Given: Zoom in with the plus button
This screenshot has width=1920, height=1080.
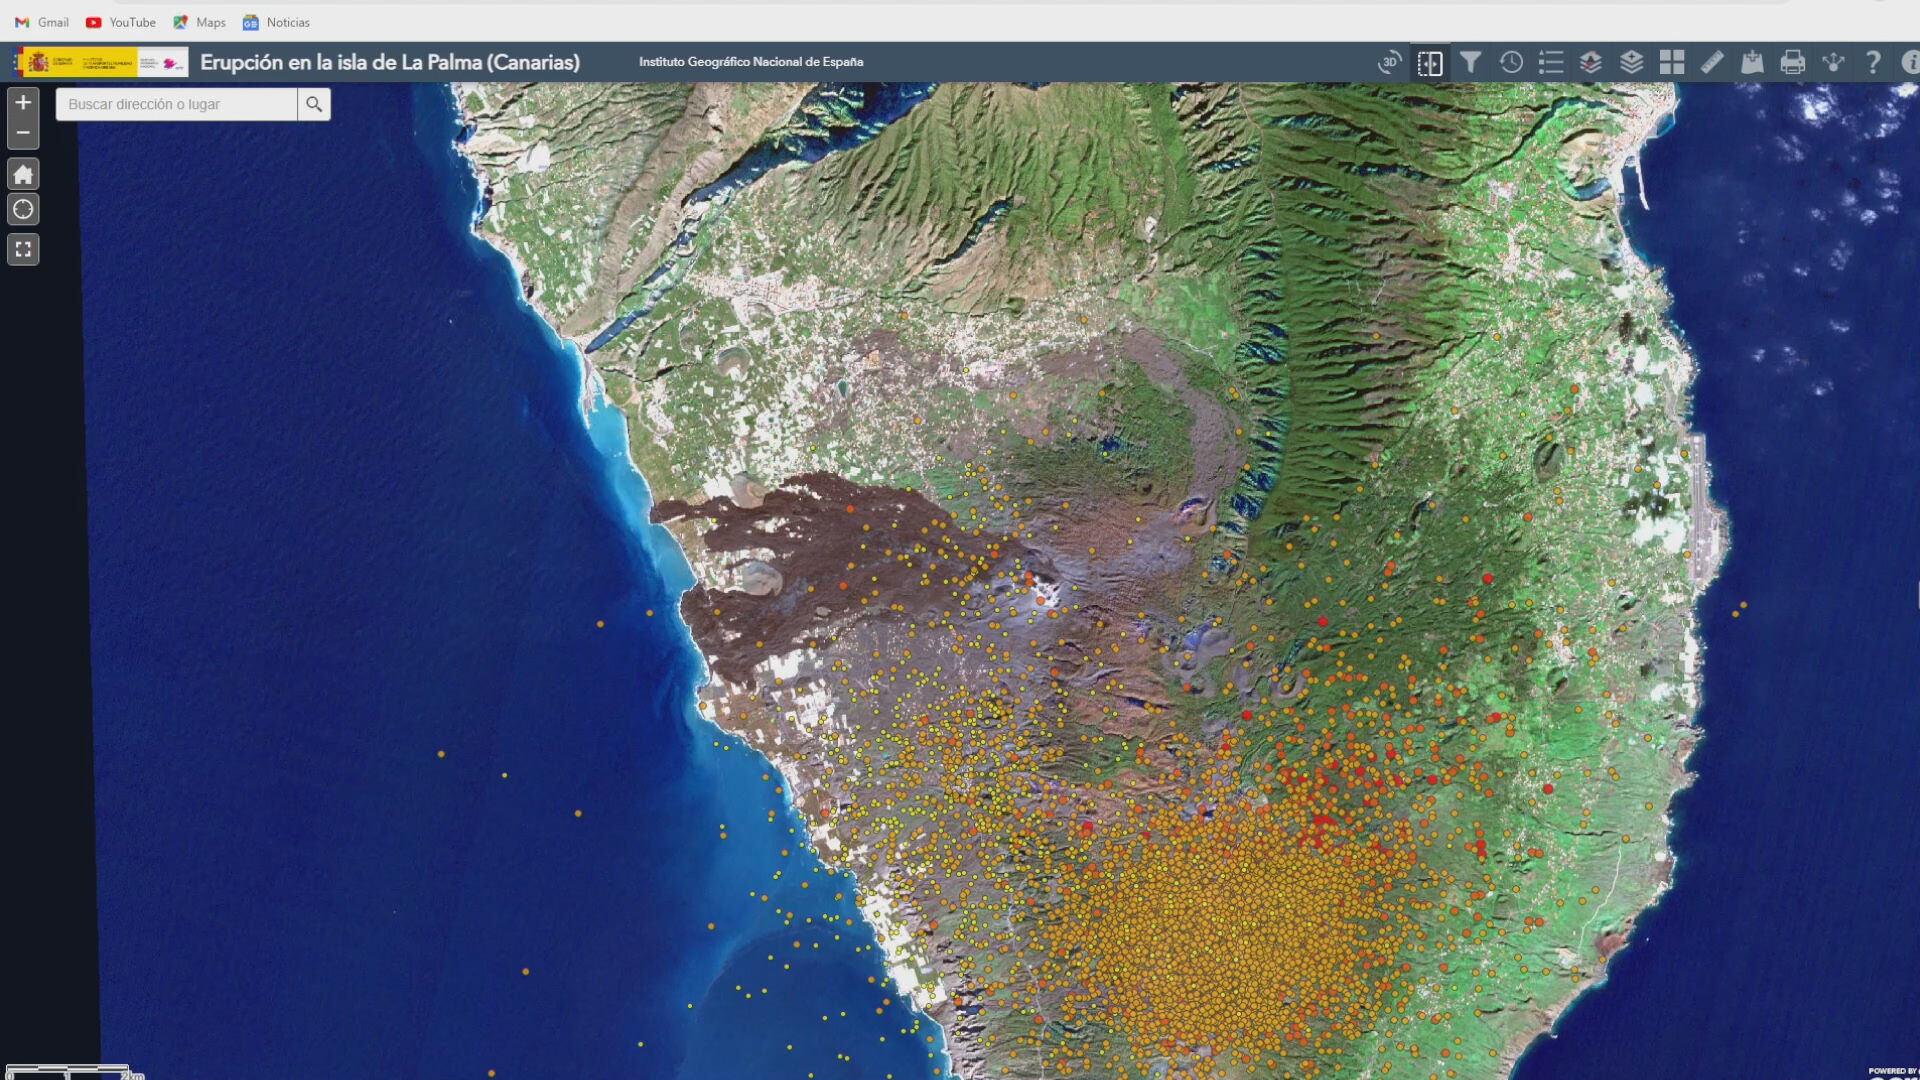Looking at the screenshot, I should click(23, 102).
